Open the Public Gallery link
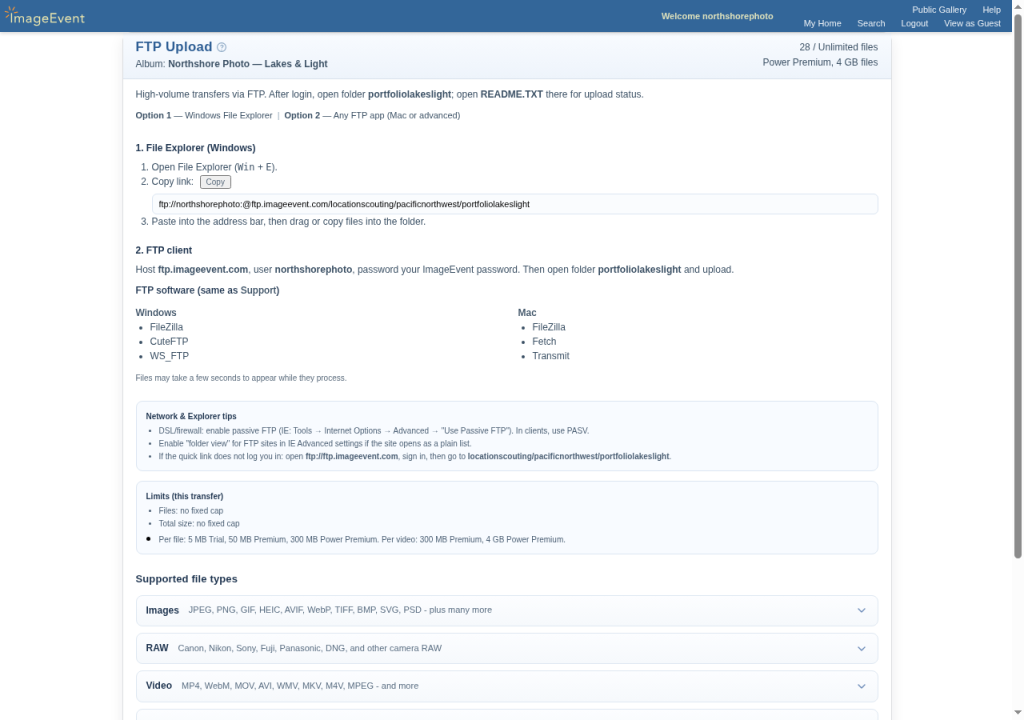 click(x=938, y=10)
